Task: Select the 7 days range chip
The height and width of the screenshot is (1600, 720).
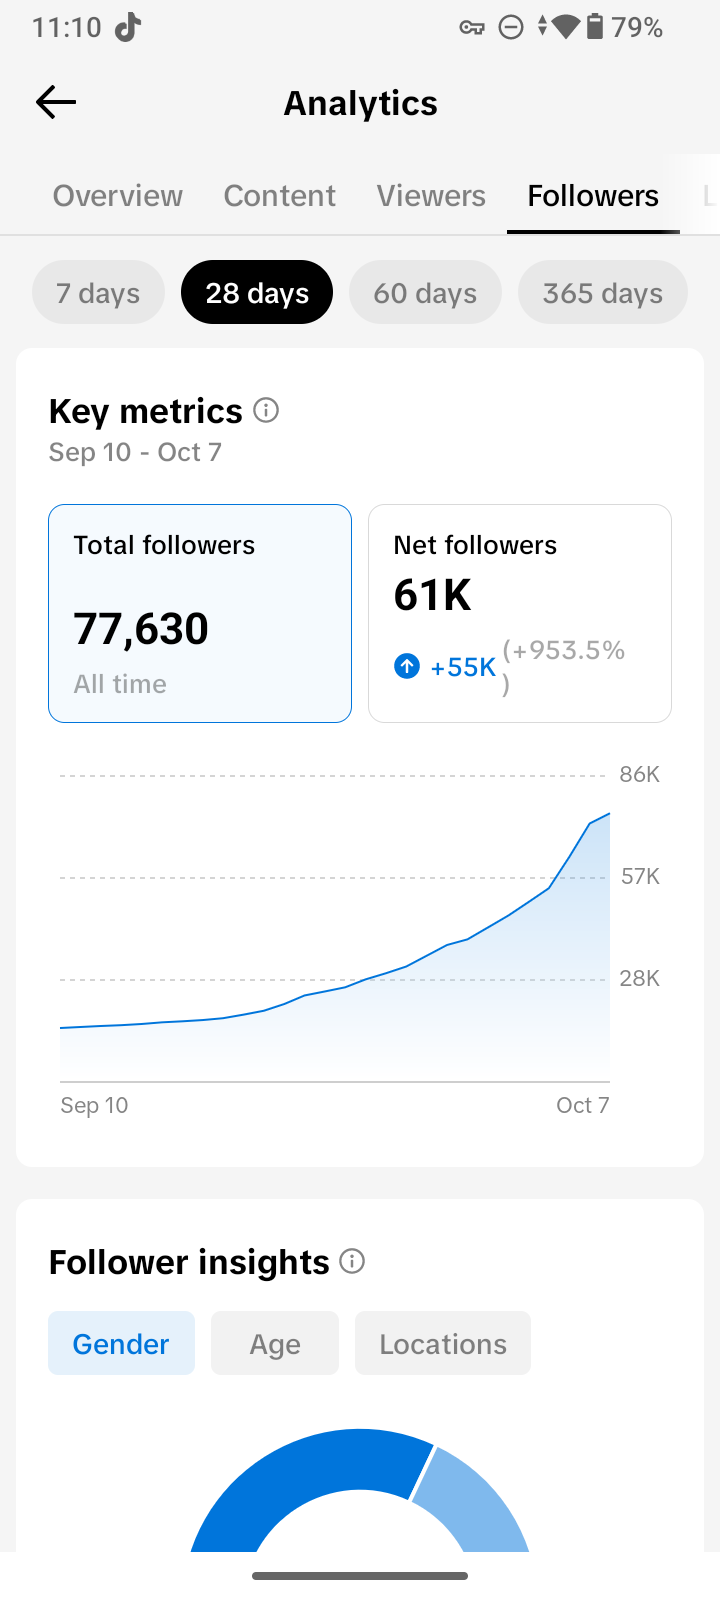Action: pos(98,292)
